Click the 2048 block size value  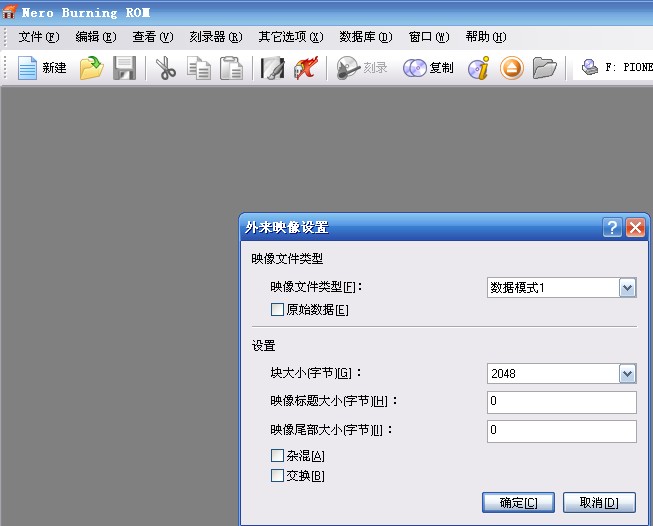[503, 374]
